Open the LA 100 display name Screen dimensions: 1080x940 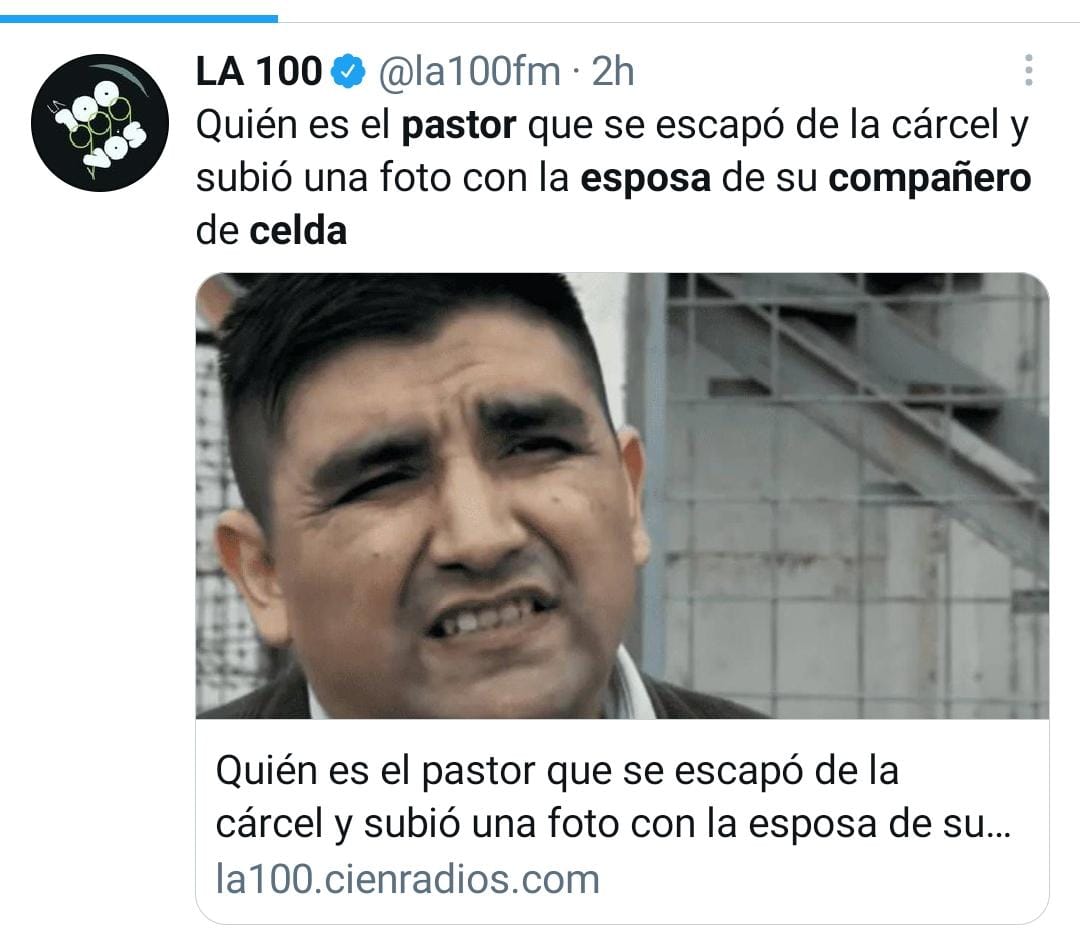pos(259,71)
